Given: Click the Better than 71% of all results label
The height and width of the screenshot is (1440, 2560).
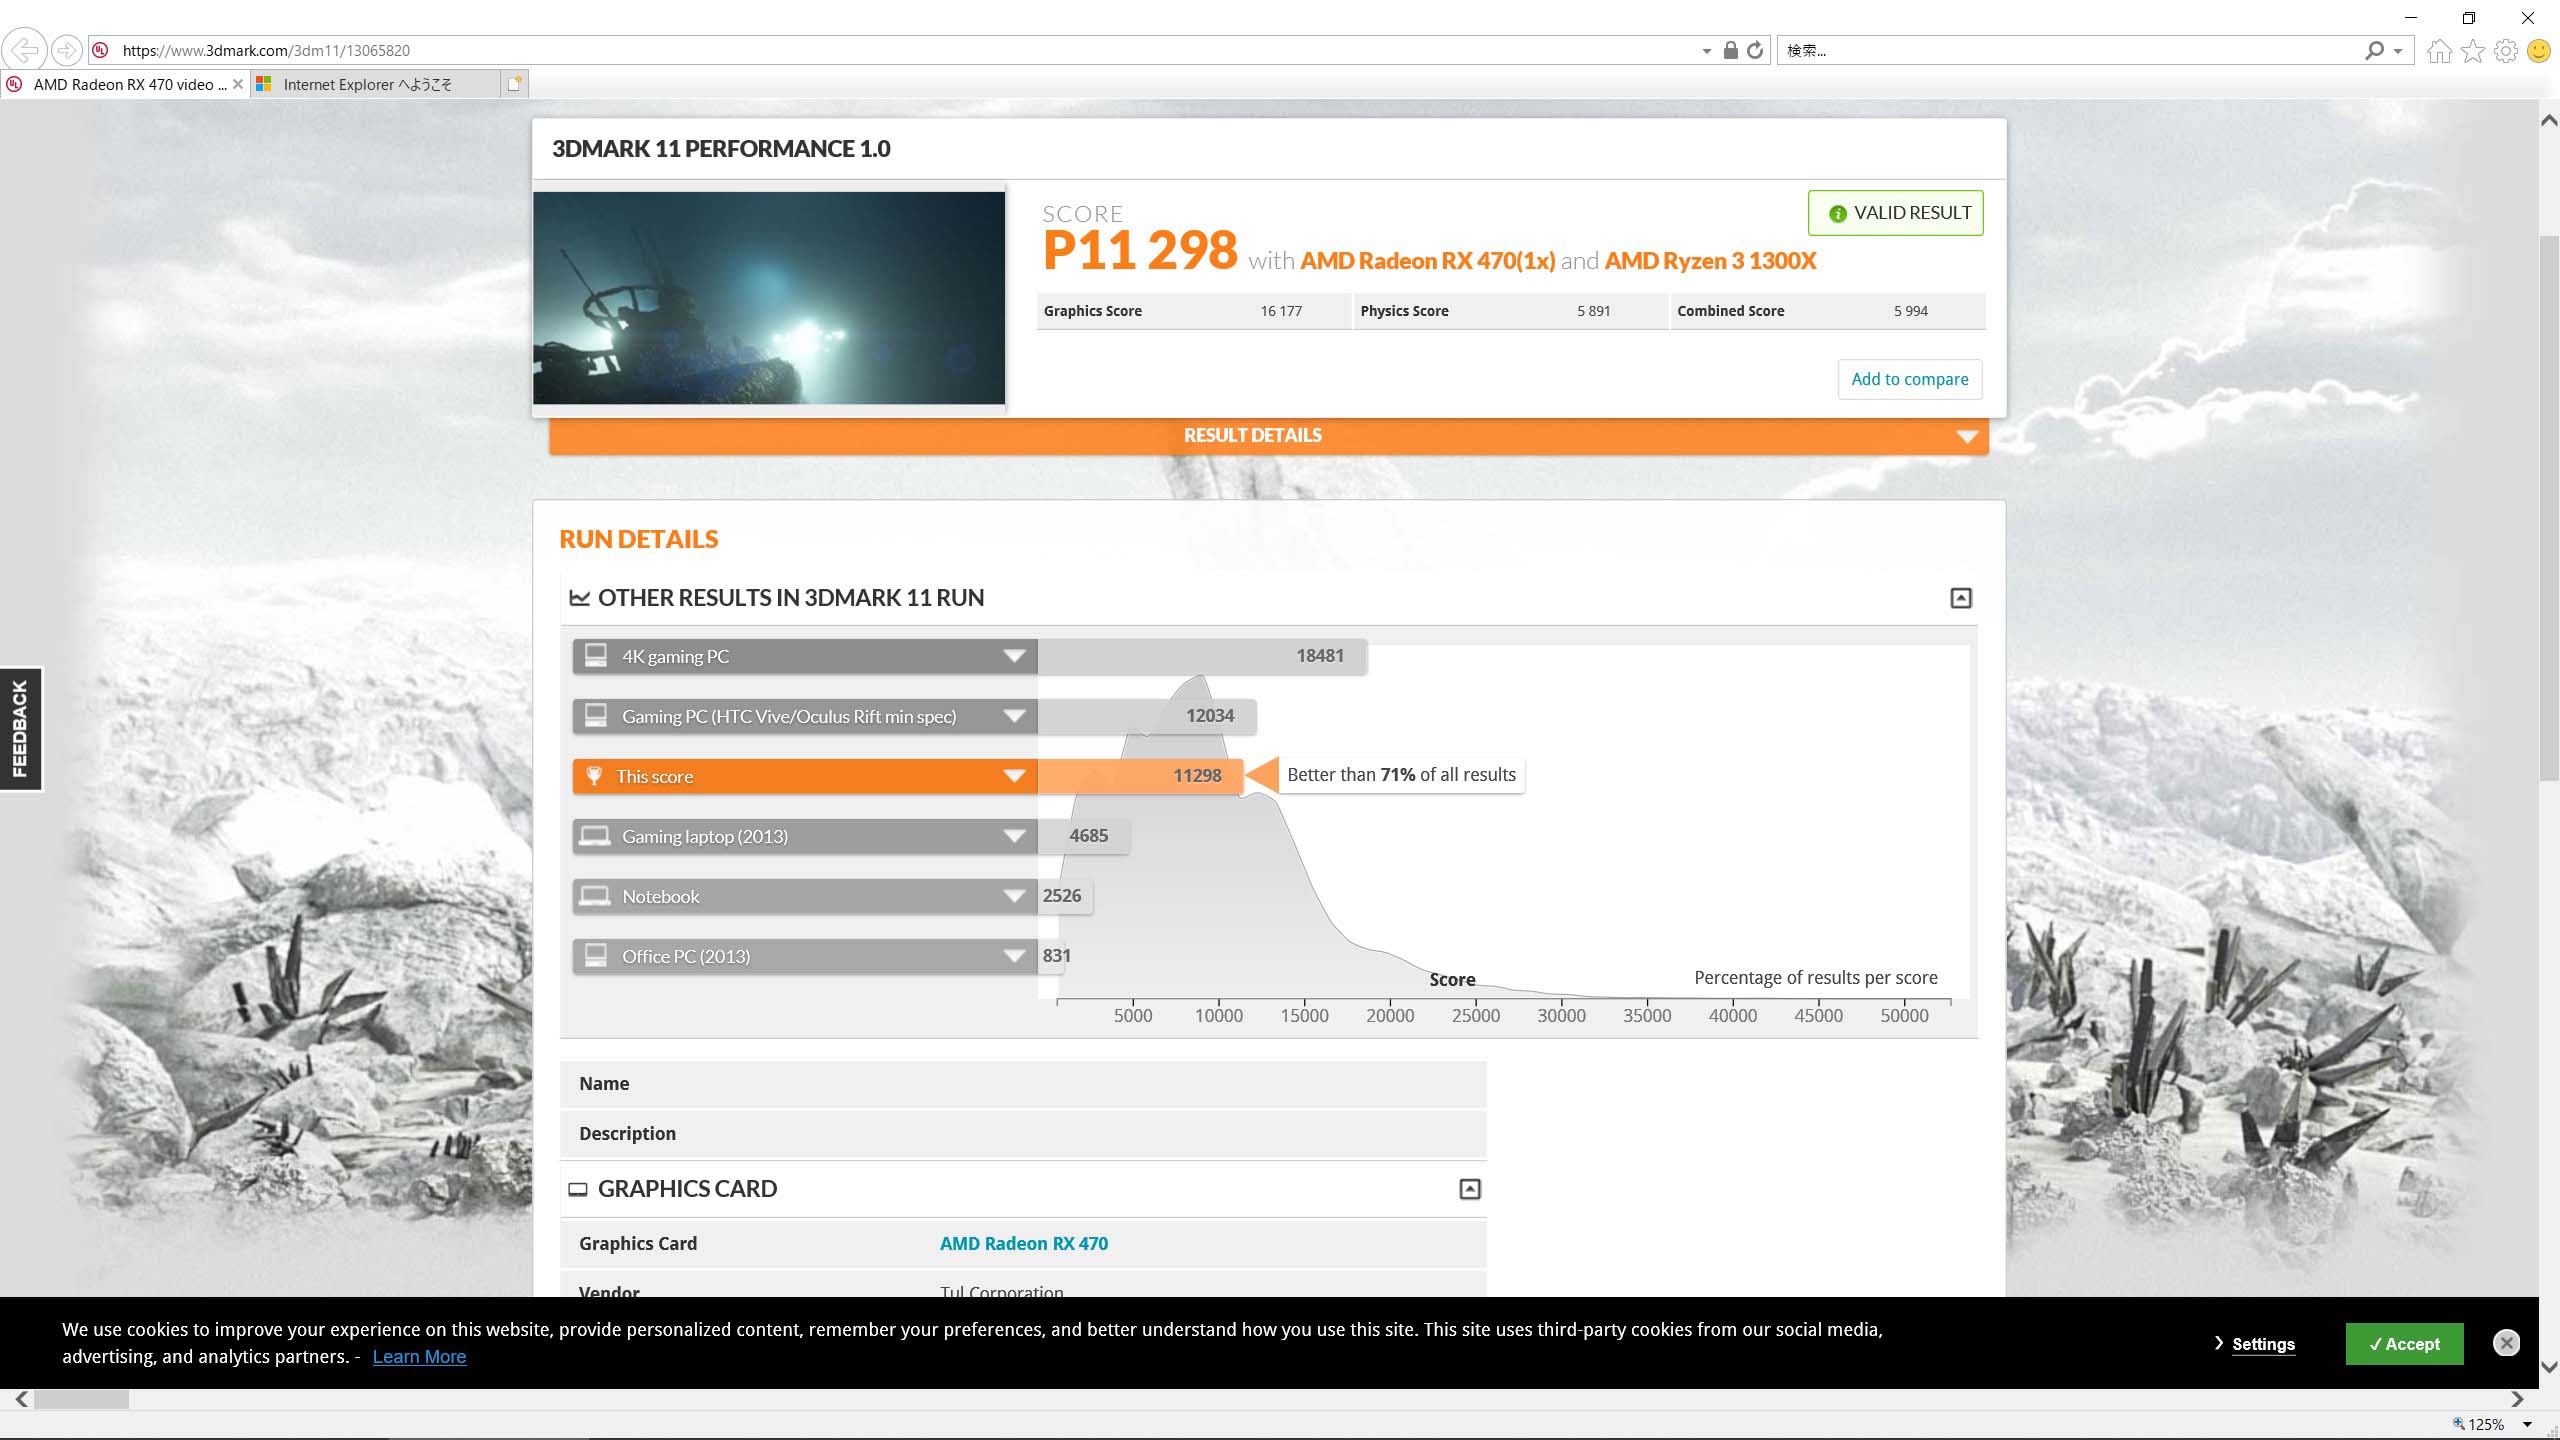Looking at the screenshot, I should coord(1401,775).
